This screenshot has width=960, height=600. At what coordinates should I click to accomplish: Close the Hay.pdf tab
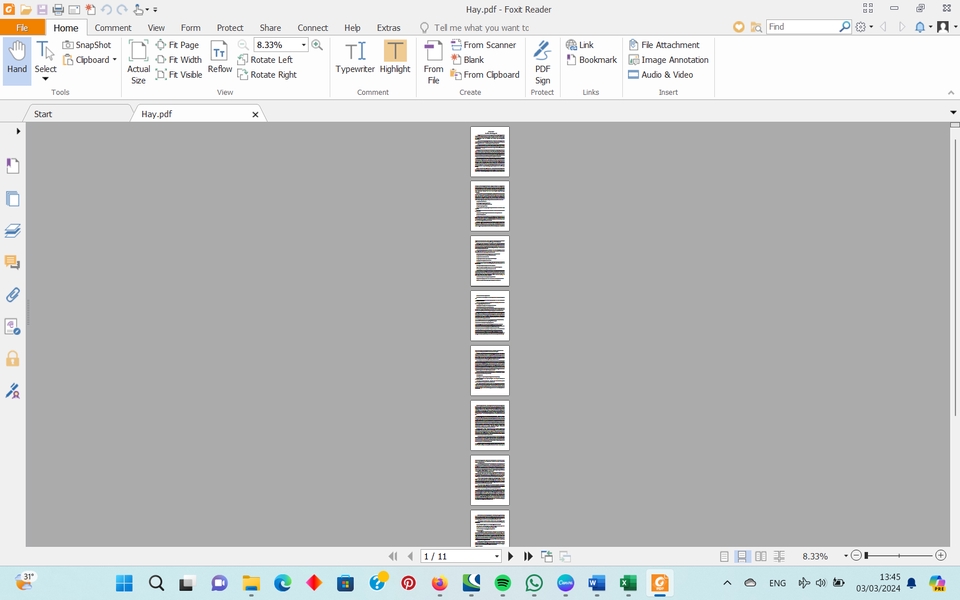pos(255,114)
